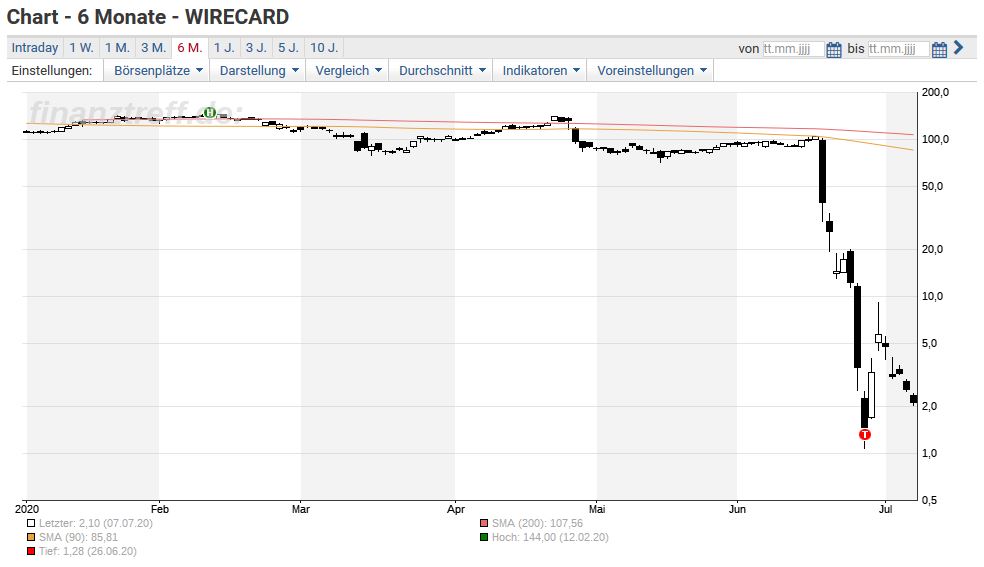This screenshot has width=984, height=567.
Task: Select the 6 M. time range tab
Action: [x=190, y=48]
